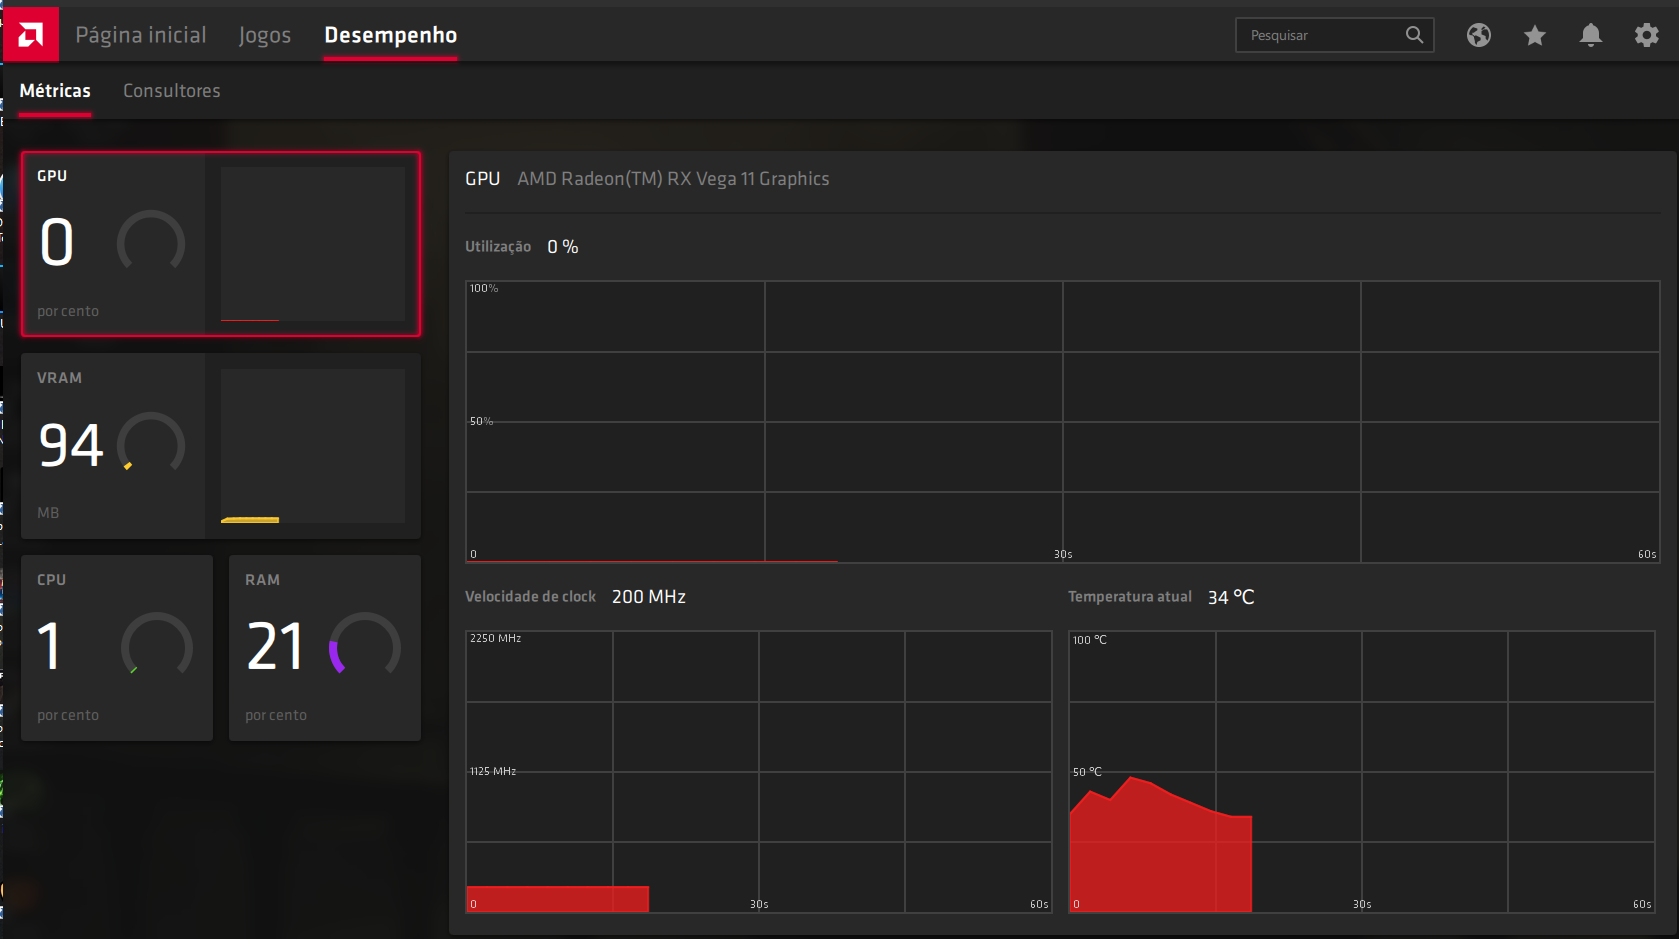
Task: Click the 'Utilização' label
Action: click(498, 247)
